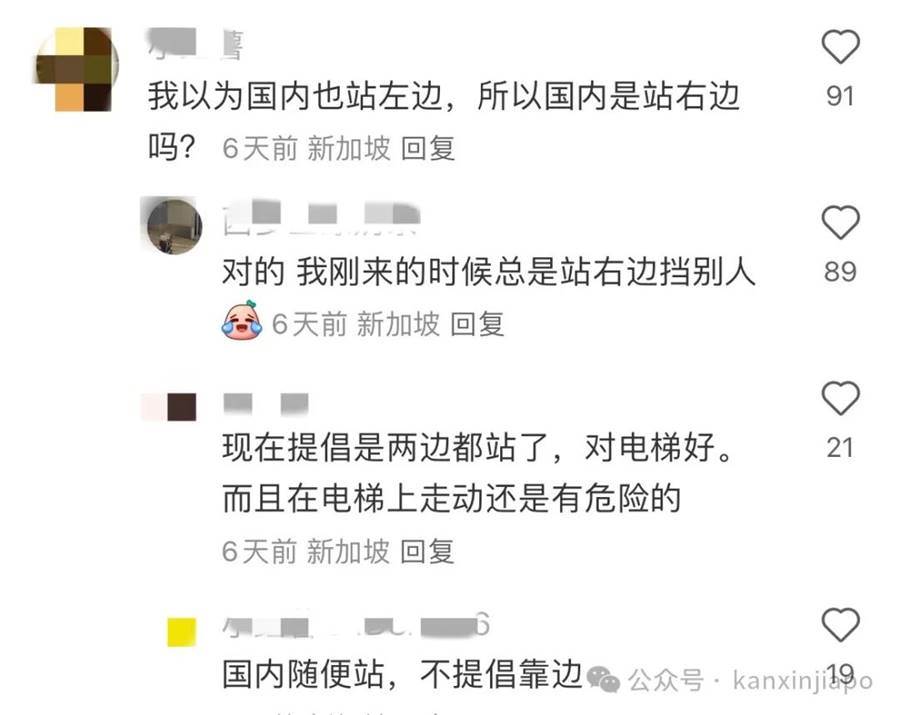
Task: Open the yellow avatar of last commenter
Action: [181, 632]
